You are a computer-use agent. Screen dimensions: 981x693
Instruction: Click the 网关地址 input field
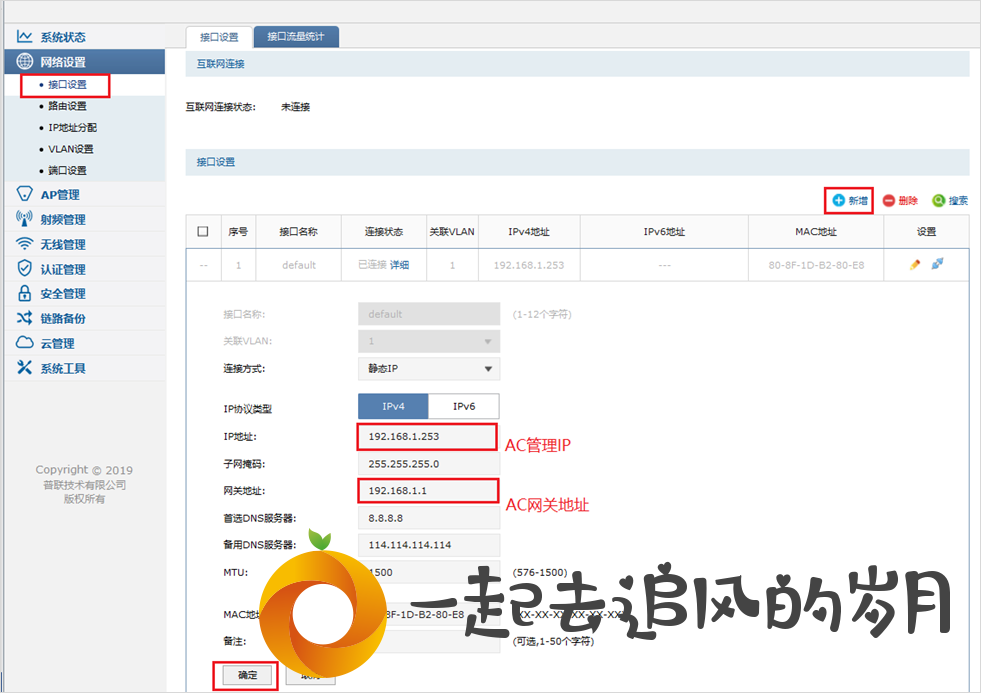point(427,490)
